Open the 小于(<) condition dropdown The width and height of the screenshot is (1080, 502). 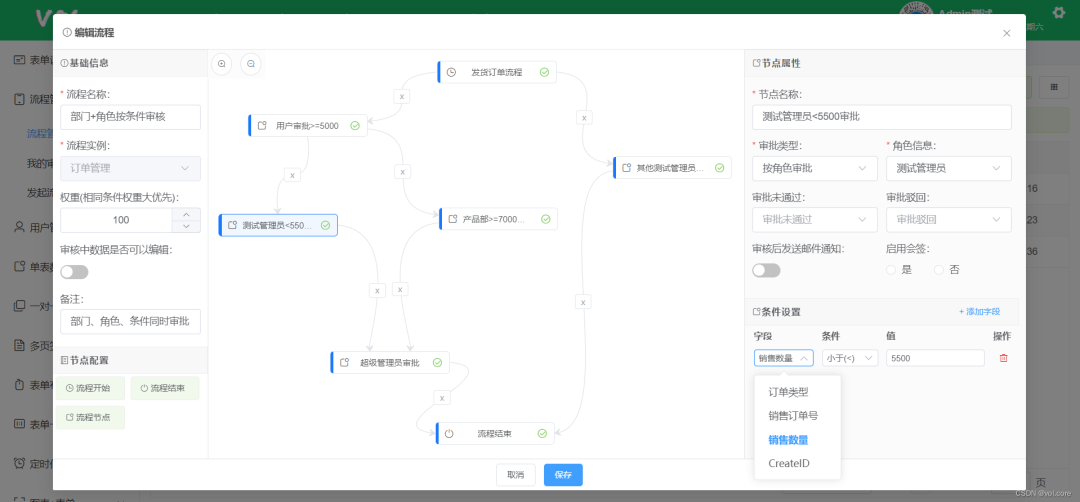tap(850, 358)
